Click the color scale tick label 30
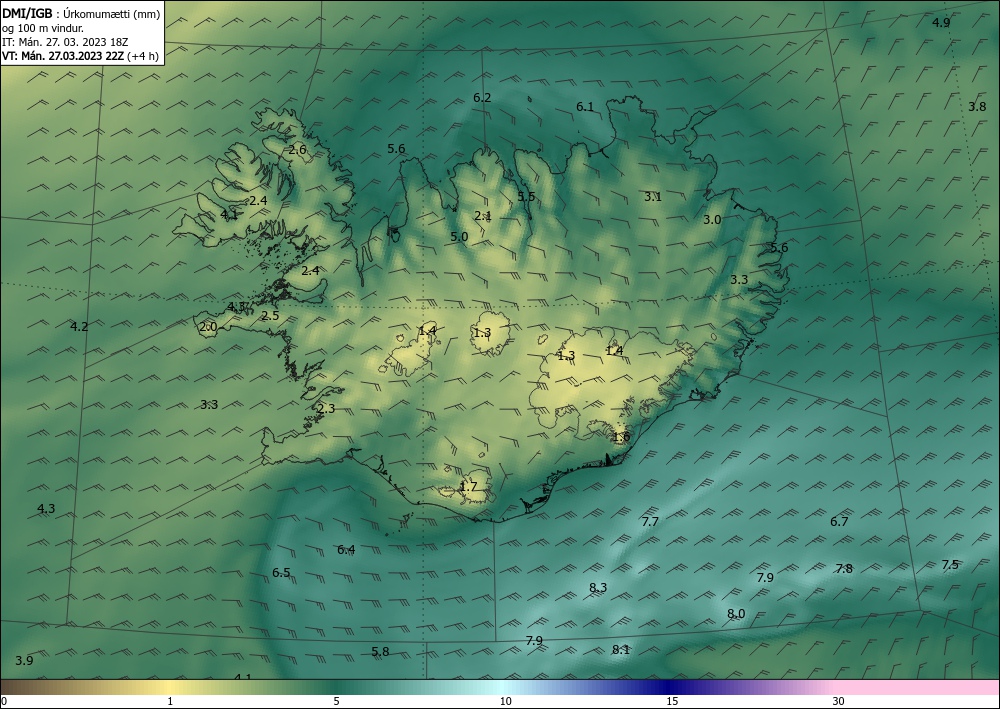1000x709 pixels. click(x=838, y=702)
